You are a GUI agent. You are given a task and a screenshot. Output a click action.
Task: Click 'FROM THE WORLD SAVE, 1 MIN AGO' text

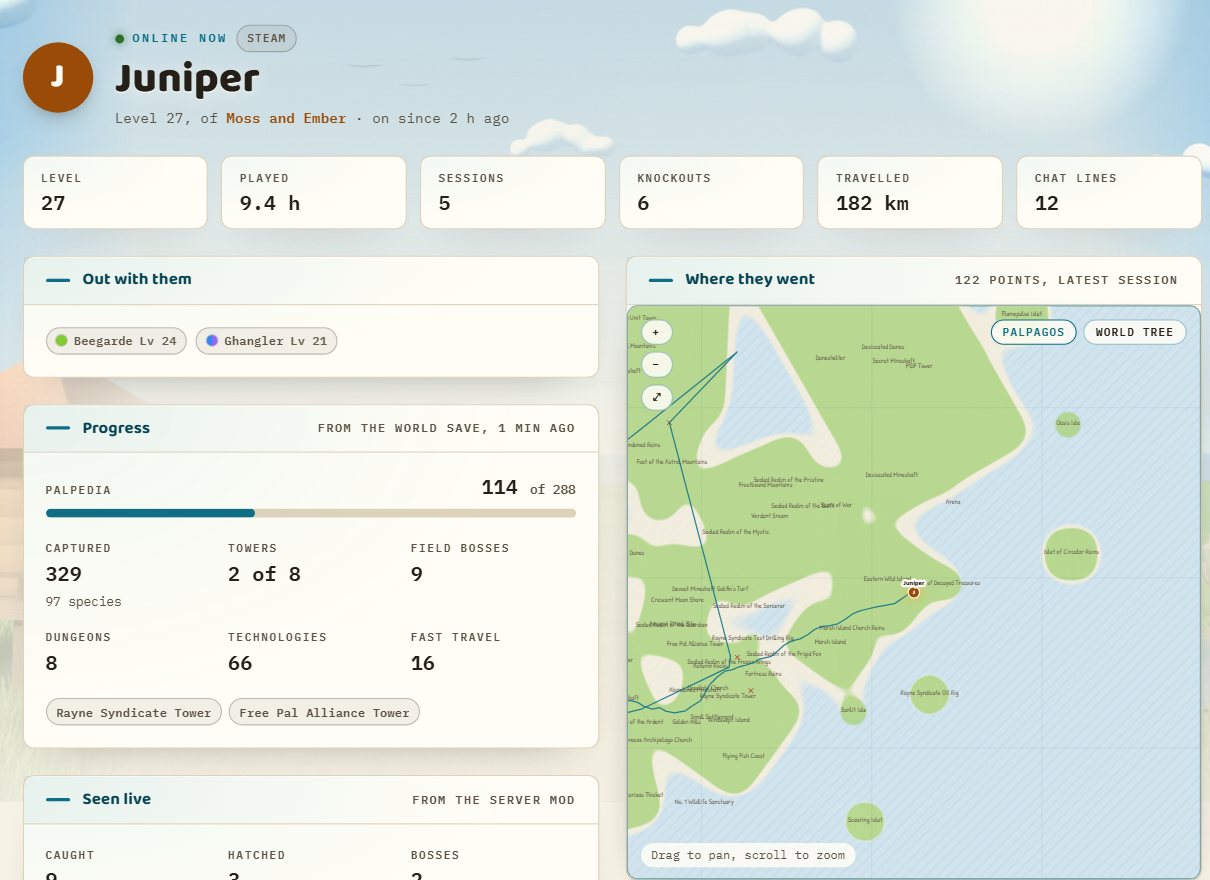446,428
